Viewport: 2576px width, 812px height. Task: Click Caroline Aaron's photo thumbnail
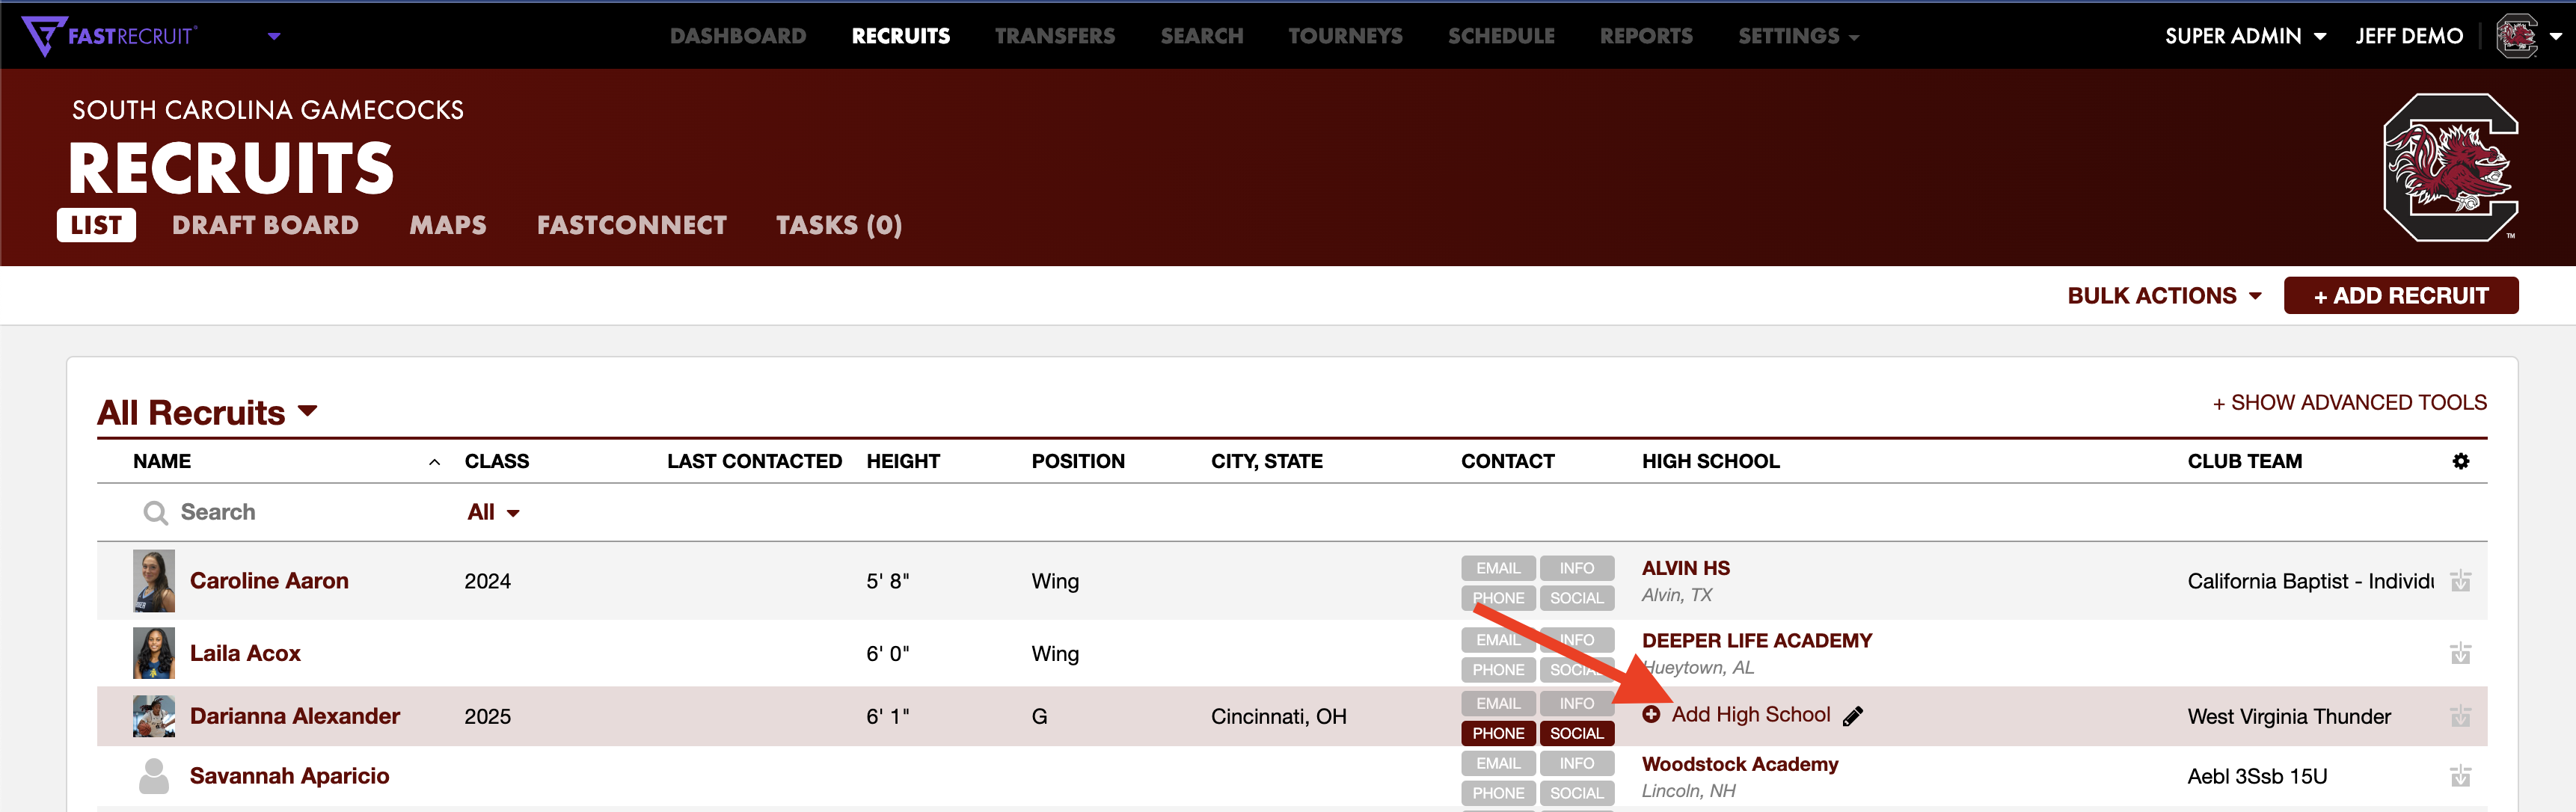154,581
